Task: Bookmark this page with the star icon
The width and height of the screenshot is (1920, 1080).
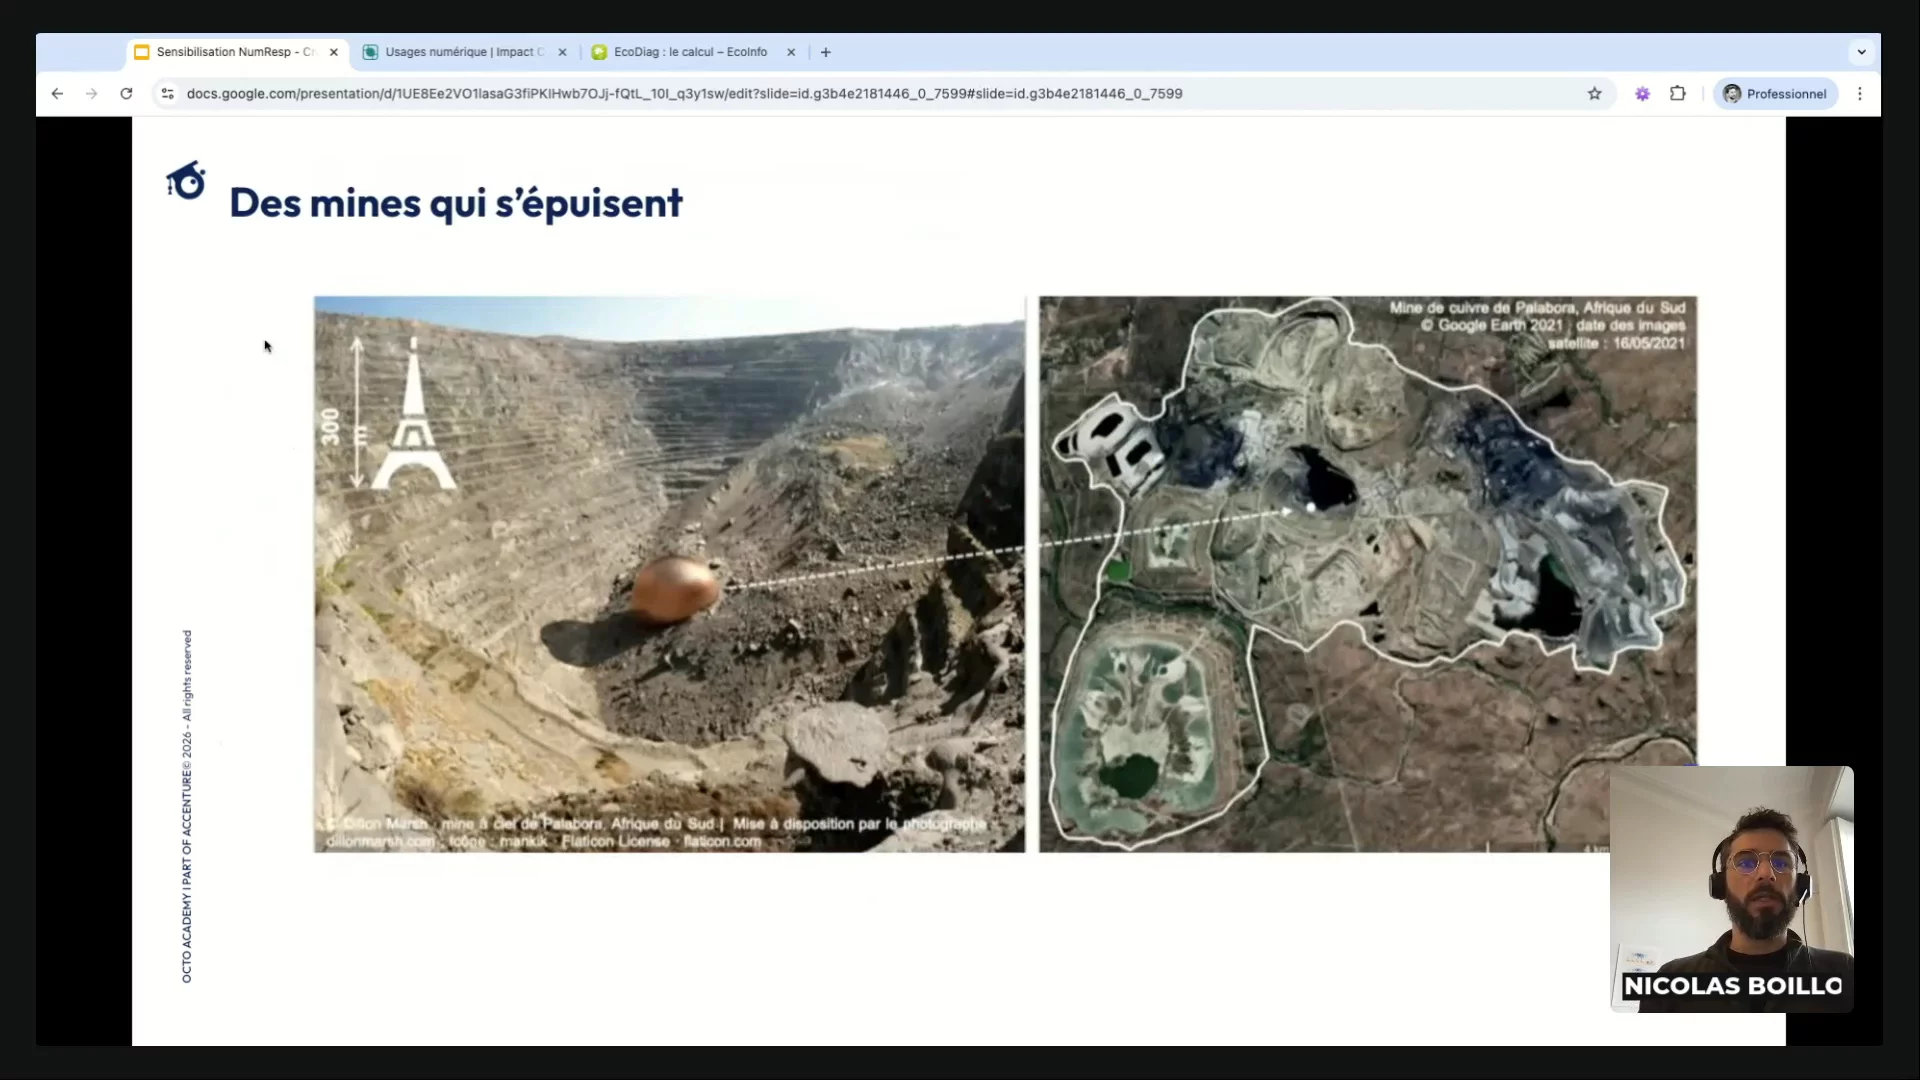Action: 1594,94
